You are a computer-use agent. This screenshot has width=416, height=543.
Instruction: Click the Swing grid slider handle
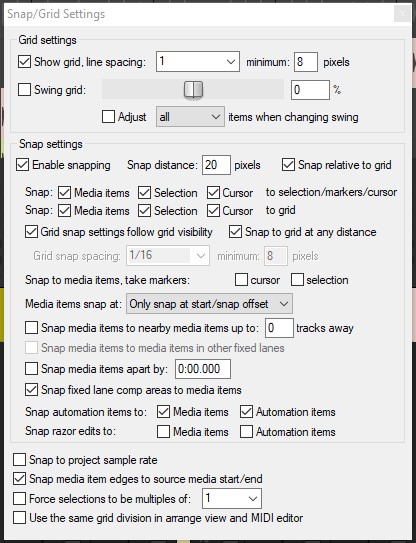[x=193, y=89]
